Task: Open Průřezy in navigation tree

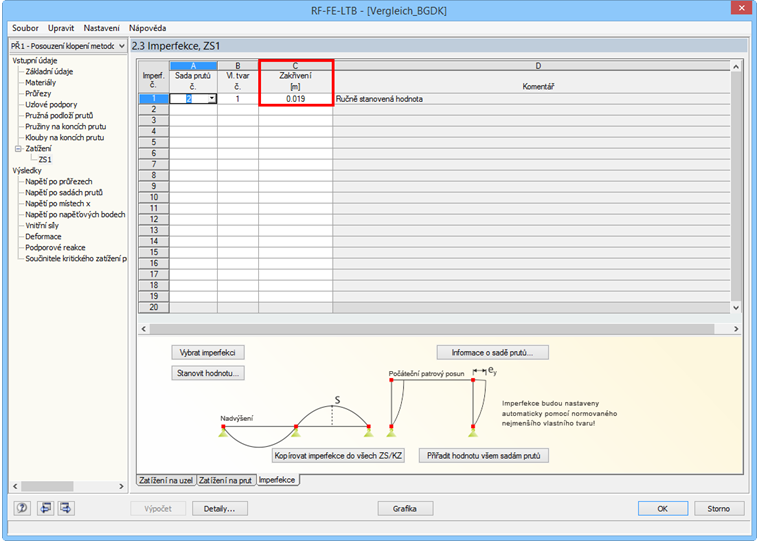Action: point(38,93)
